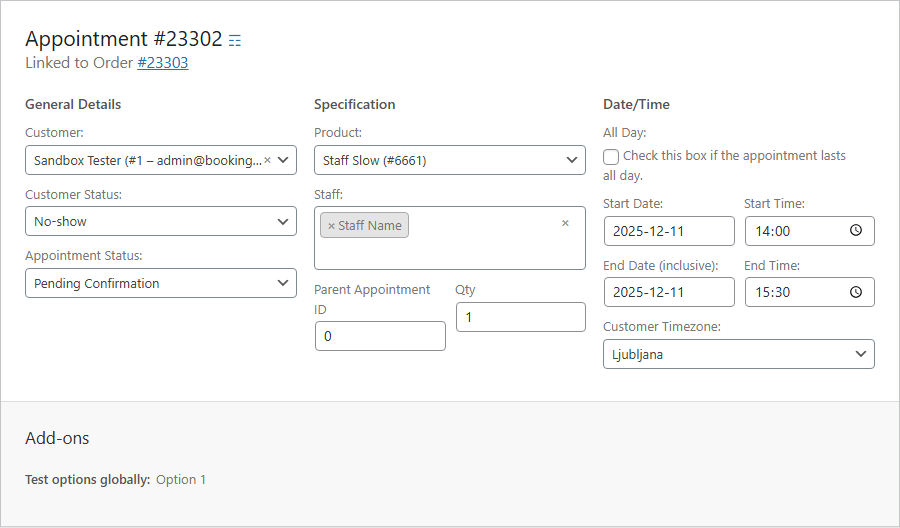Image resolution: width=900 pixels, height=528 pixels.
Task: Change the Customer Timezone from Ljubljana
Action: (738, 354)
